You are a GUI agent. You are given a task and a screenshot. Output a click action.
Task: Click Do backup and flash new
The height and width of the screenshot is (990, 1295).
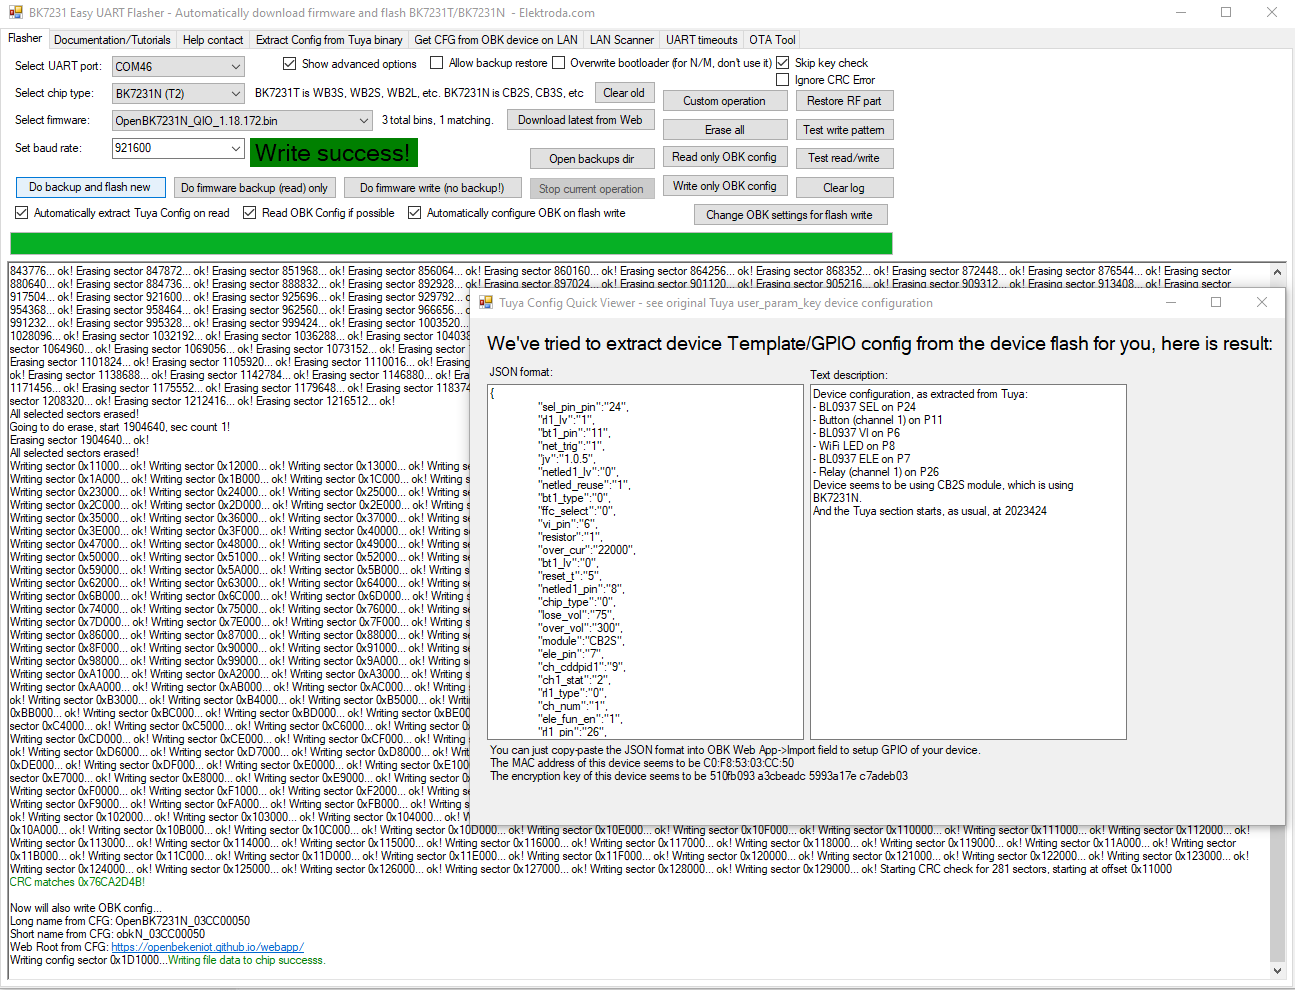point(90,187)
